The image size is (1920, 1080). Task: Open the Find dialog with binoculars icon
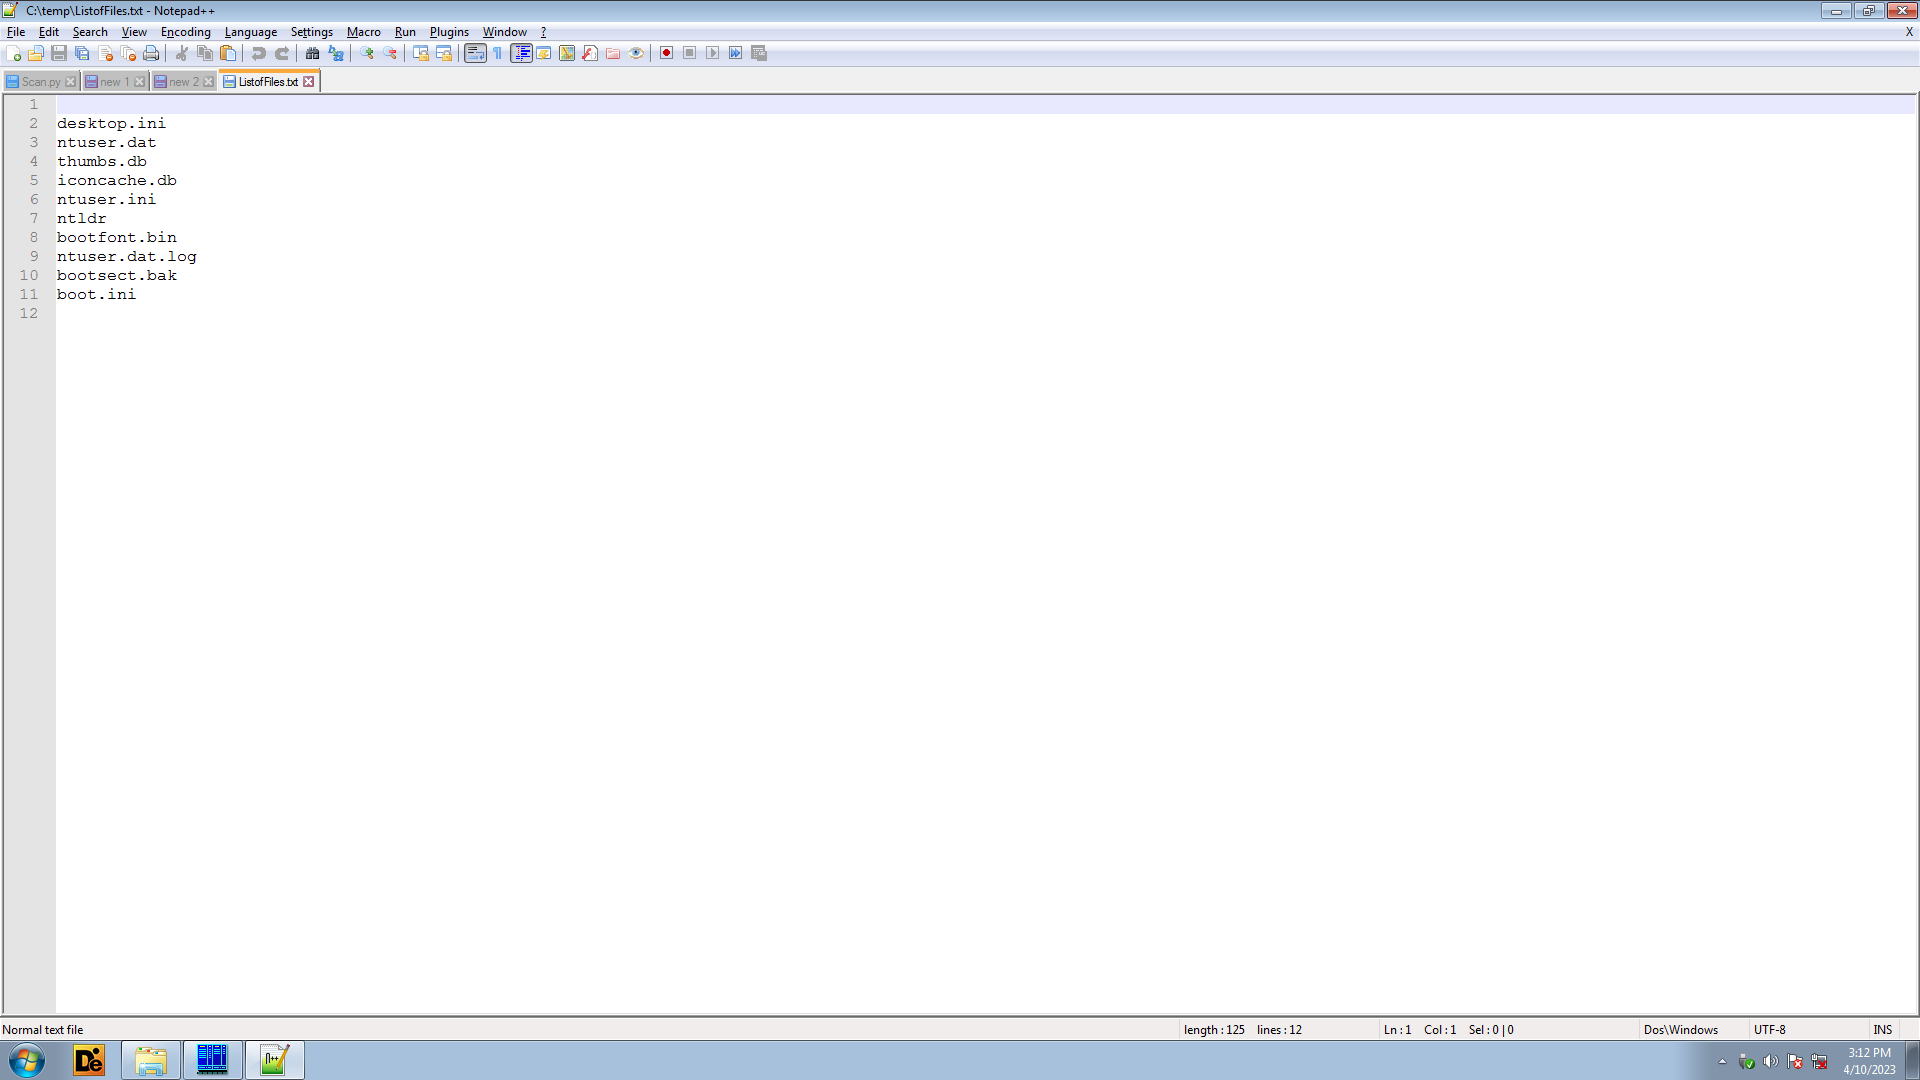tap(312, 53)
